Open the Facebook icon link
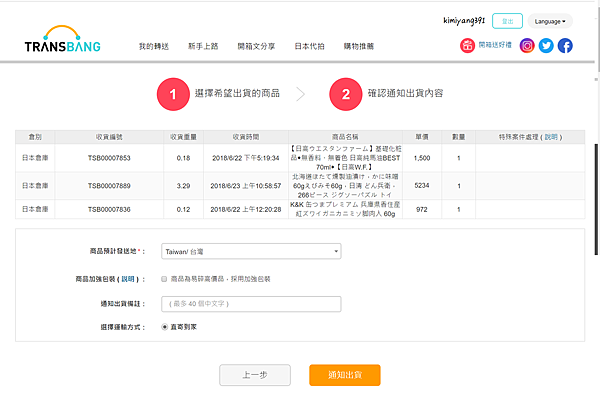This screenshot has height=405, width=600. pyautogui.click(x=565, y=45)
